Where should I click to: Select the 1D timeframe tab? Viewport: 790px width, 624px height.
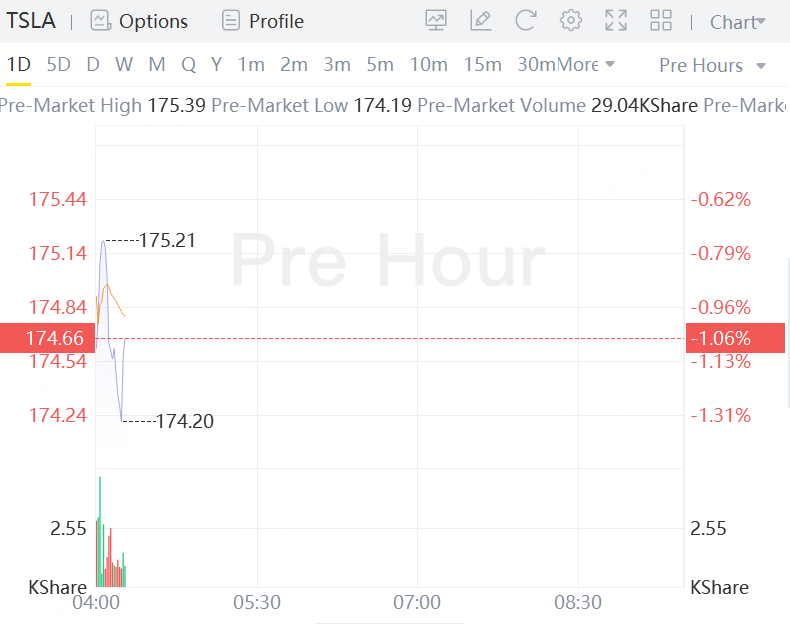pyautogui.click(x=19, y=65)
